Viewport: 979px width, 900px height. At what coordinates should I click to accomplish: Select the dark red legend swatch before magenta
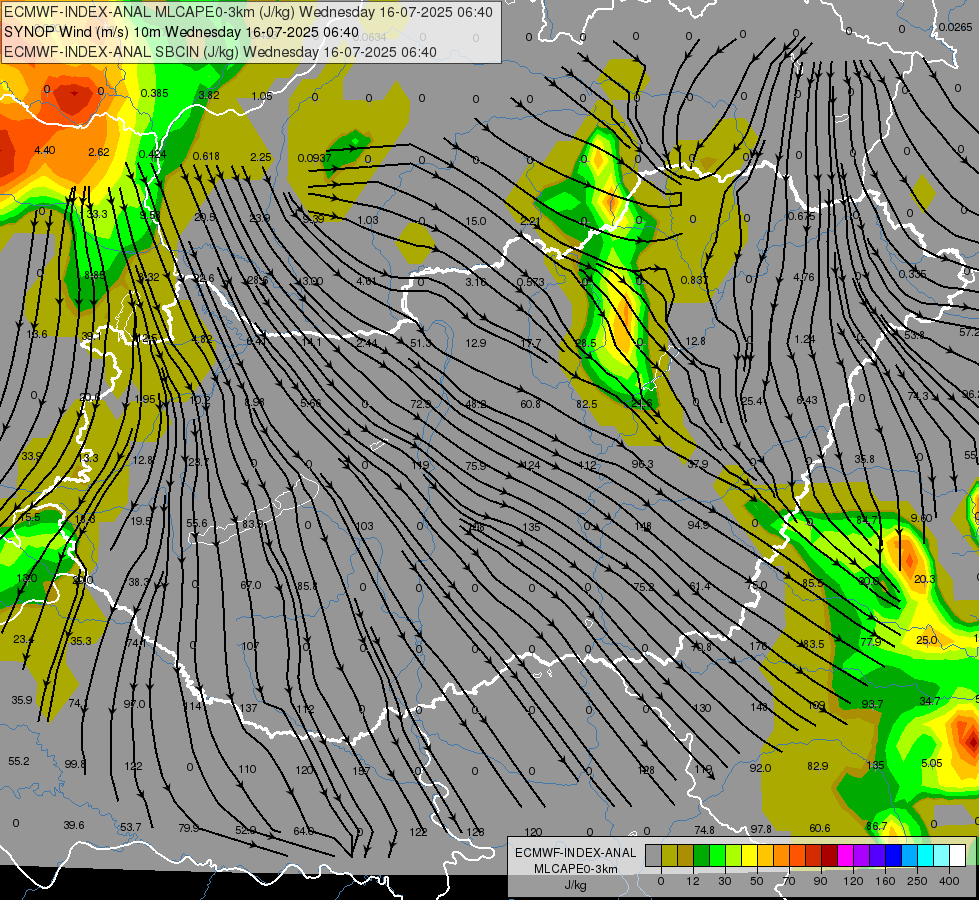coord(829,855)
